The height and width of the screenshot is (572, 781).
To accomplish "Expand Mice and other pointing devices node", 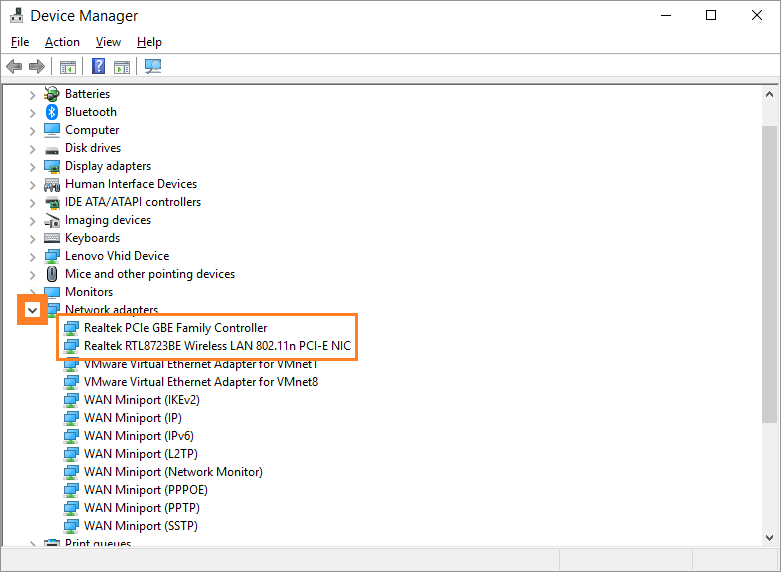I will point(32,275).
